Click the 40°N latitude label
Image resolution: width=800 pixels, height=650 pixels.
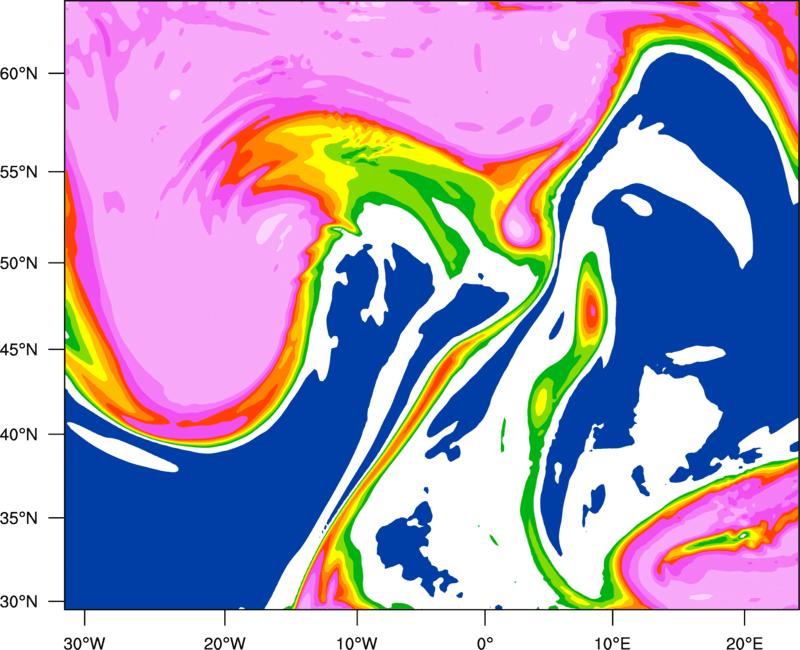click(19, 435)
